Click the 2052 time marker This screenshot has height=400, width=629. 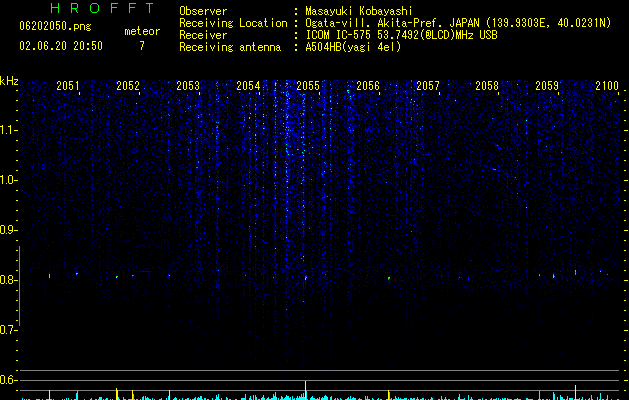128,86
